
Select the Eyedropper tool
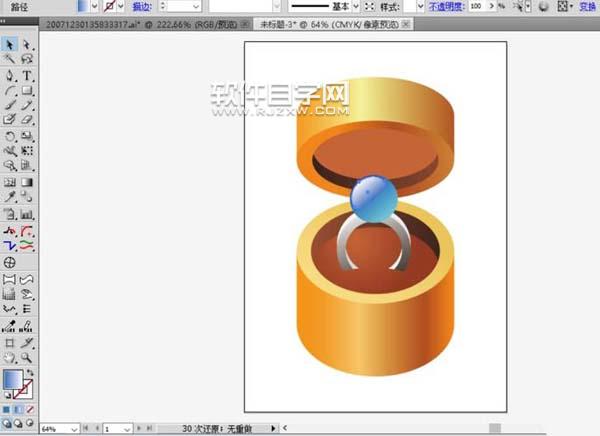10,197
